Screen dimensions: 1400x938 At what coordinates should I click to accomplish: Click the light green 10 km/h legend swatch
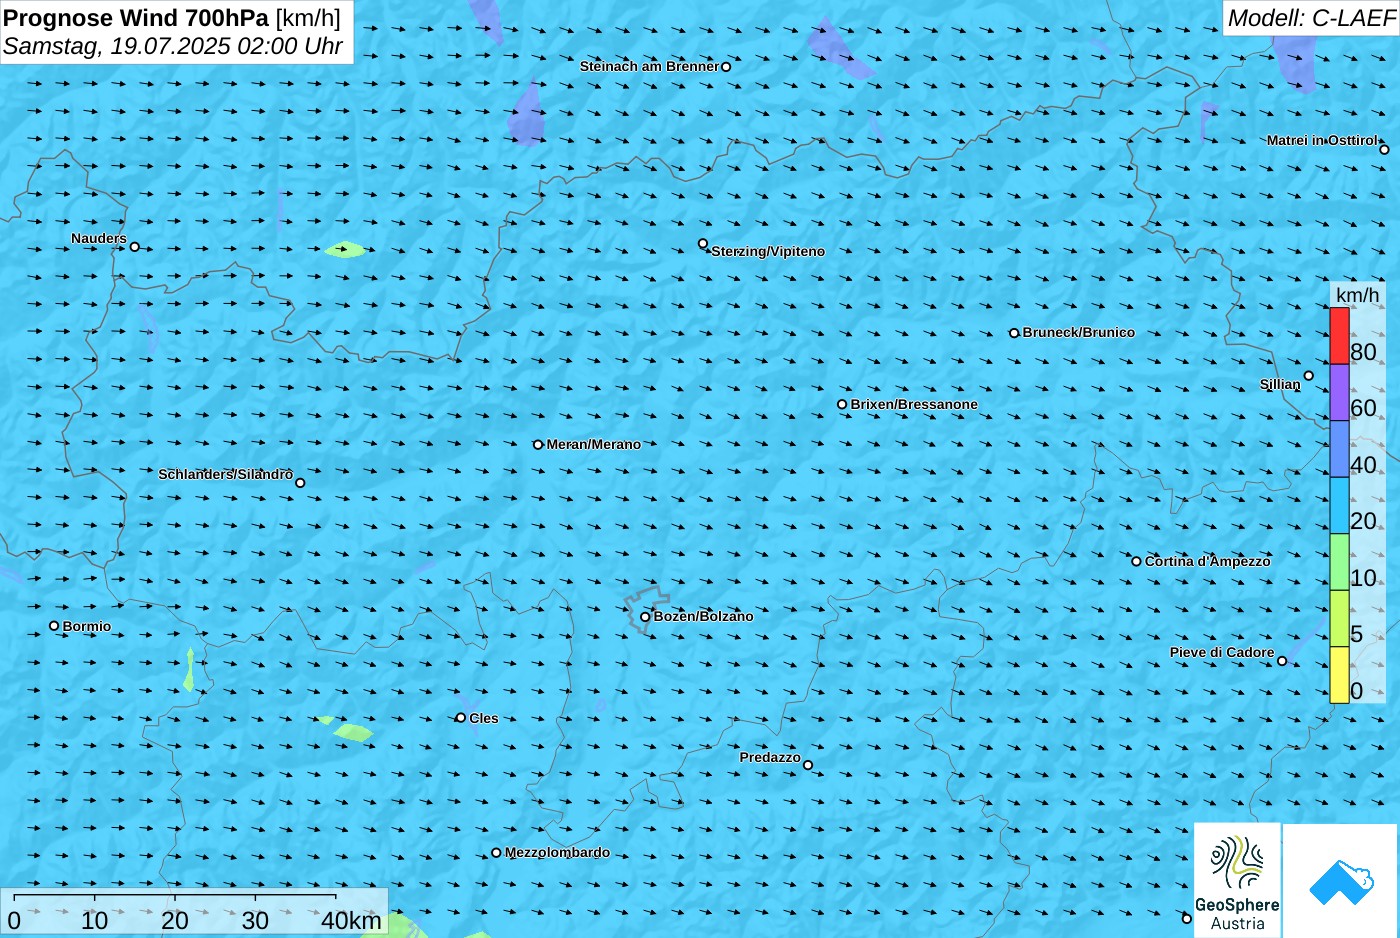click(1339, 562)
